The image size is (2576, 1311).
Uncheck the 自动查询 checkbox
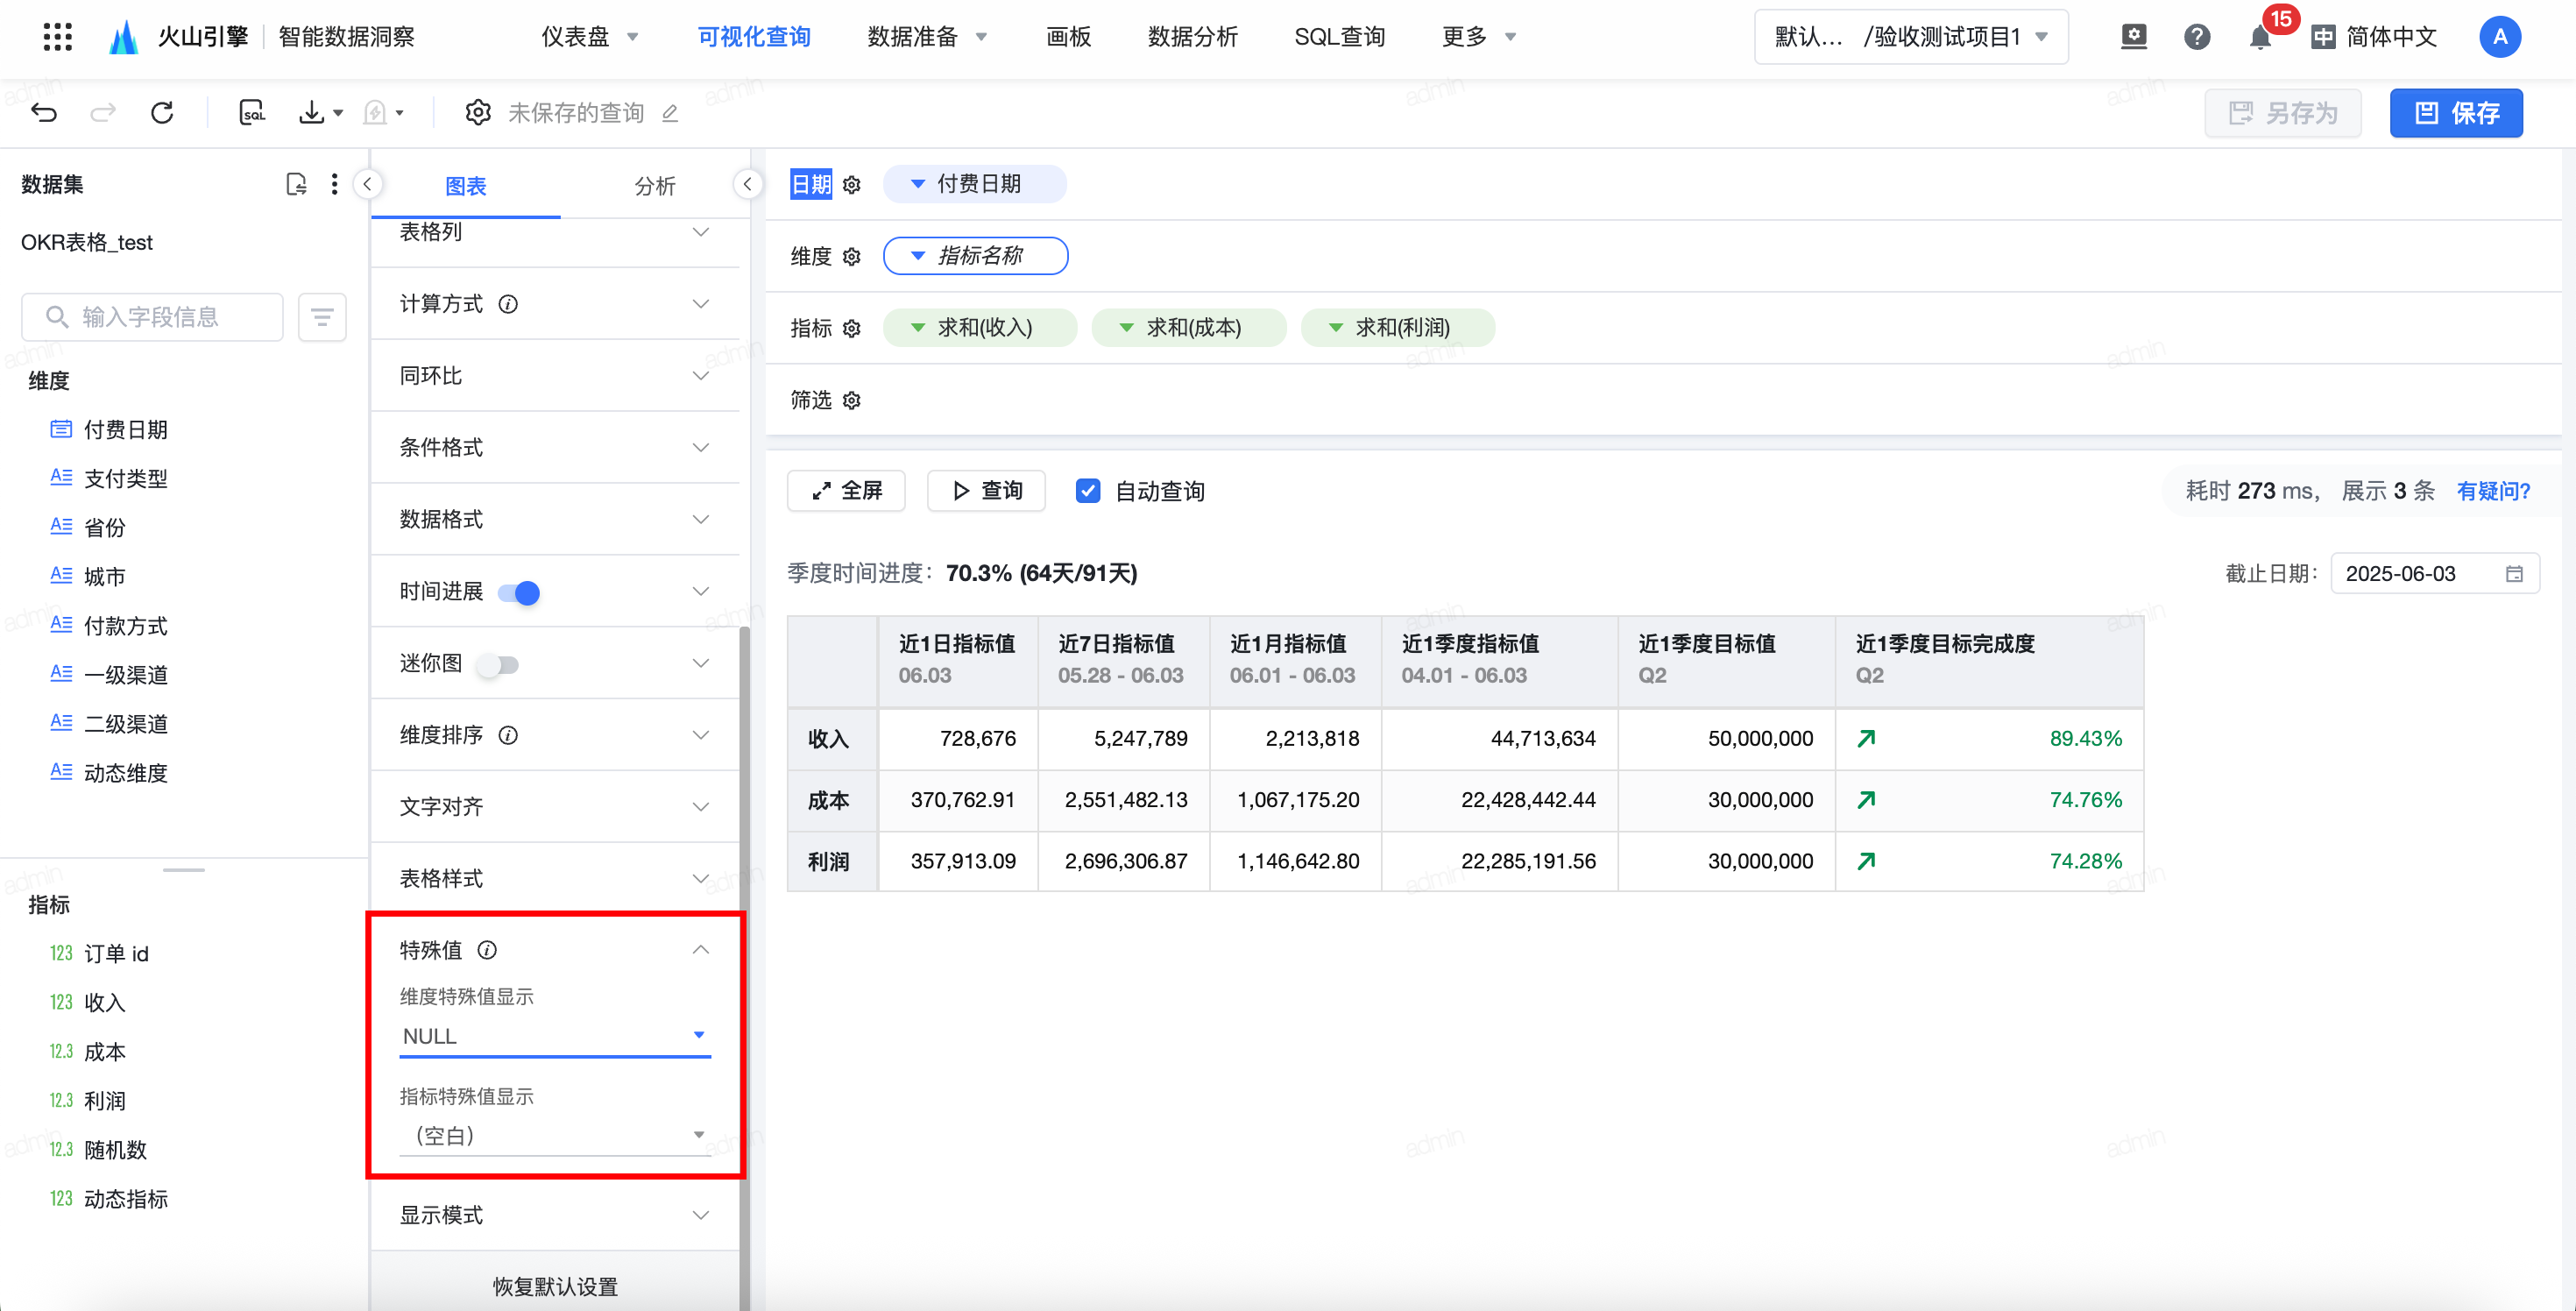(1087, 490)
